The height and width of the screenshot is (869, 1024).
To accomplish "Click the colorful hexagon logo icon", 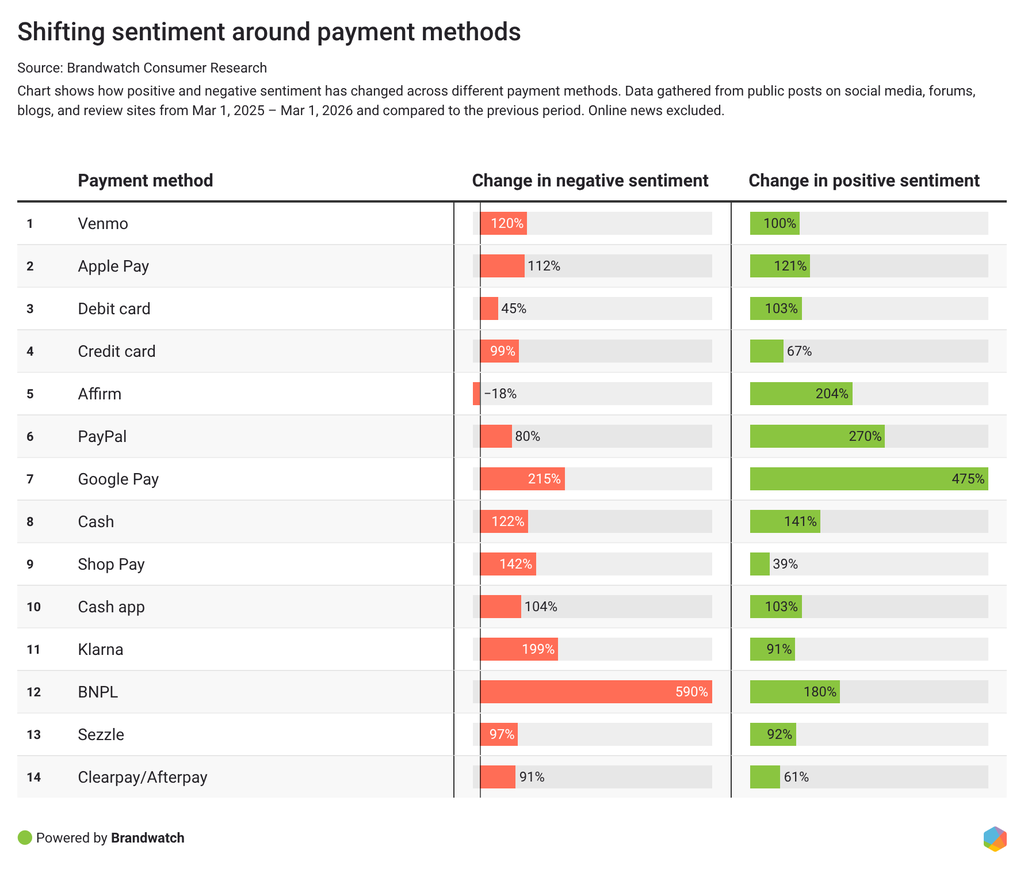I will [994, 839].
